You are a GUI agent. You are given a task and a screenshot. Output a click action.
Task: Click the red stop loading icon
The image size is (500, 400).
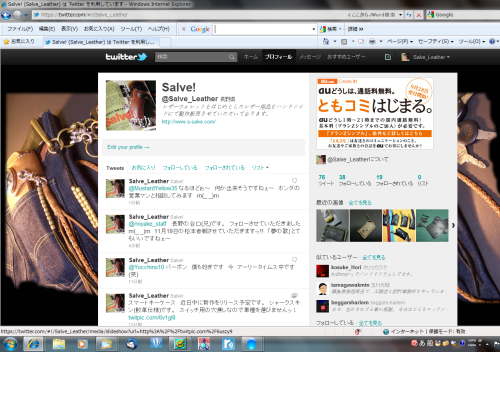[x=419, y=15]
